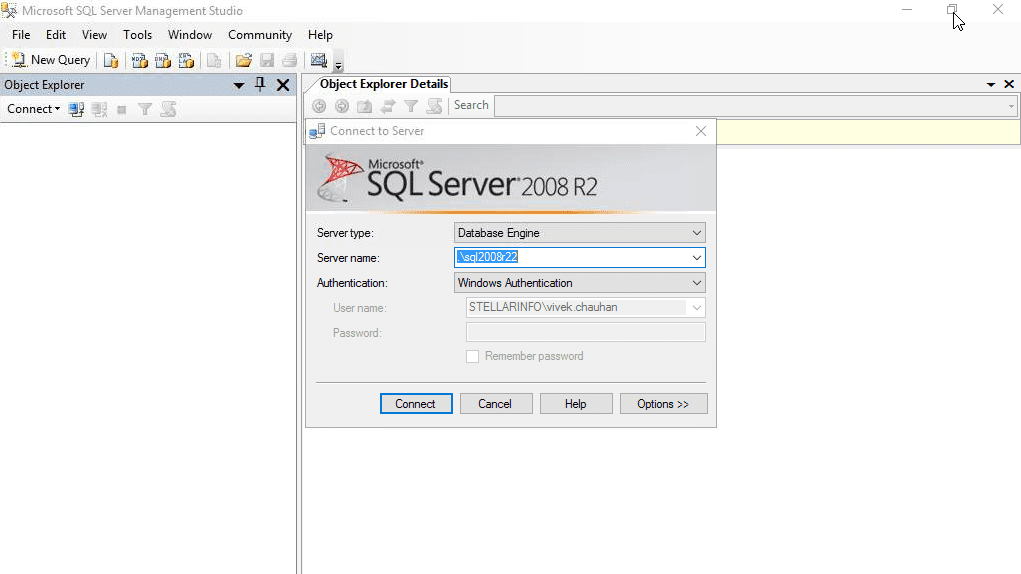The width and height of the screenshot is (1021, 574).
Task: Click the Open File folder icon
Action: pyautogui.click(x=244, y=61)
